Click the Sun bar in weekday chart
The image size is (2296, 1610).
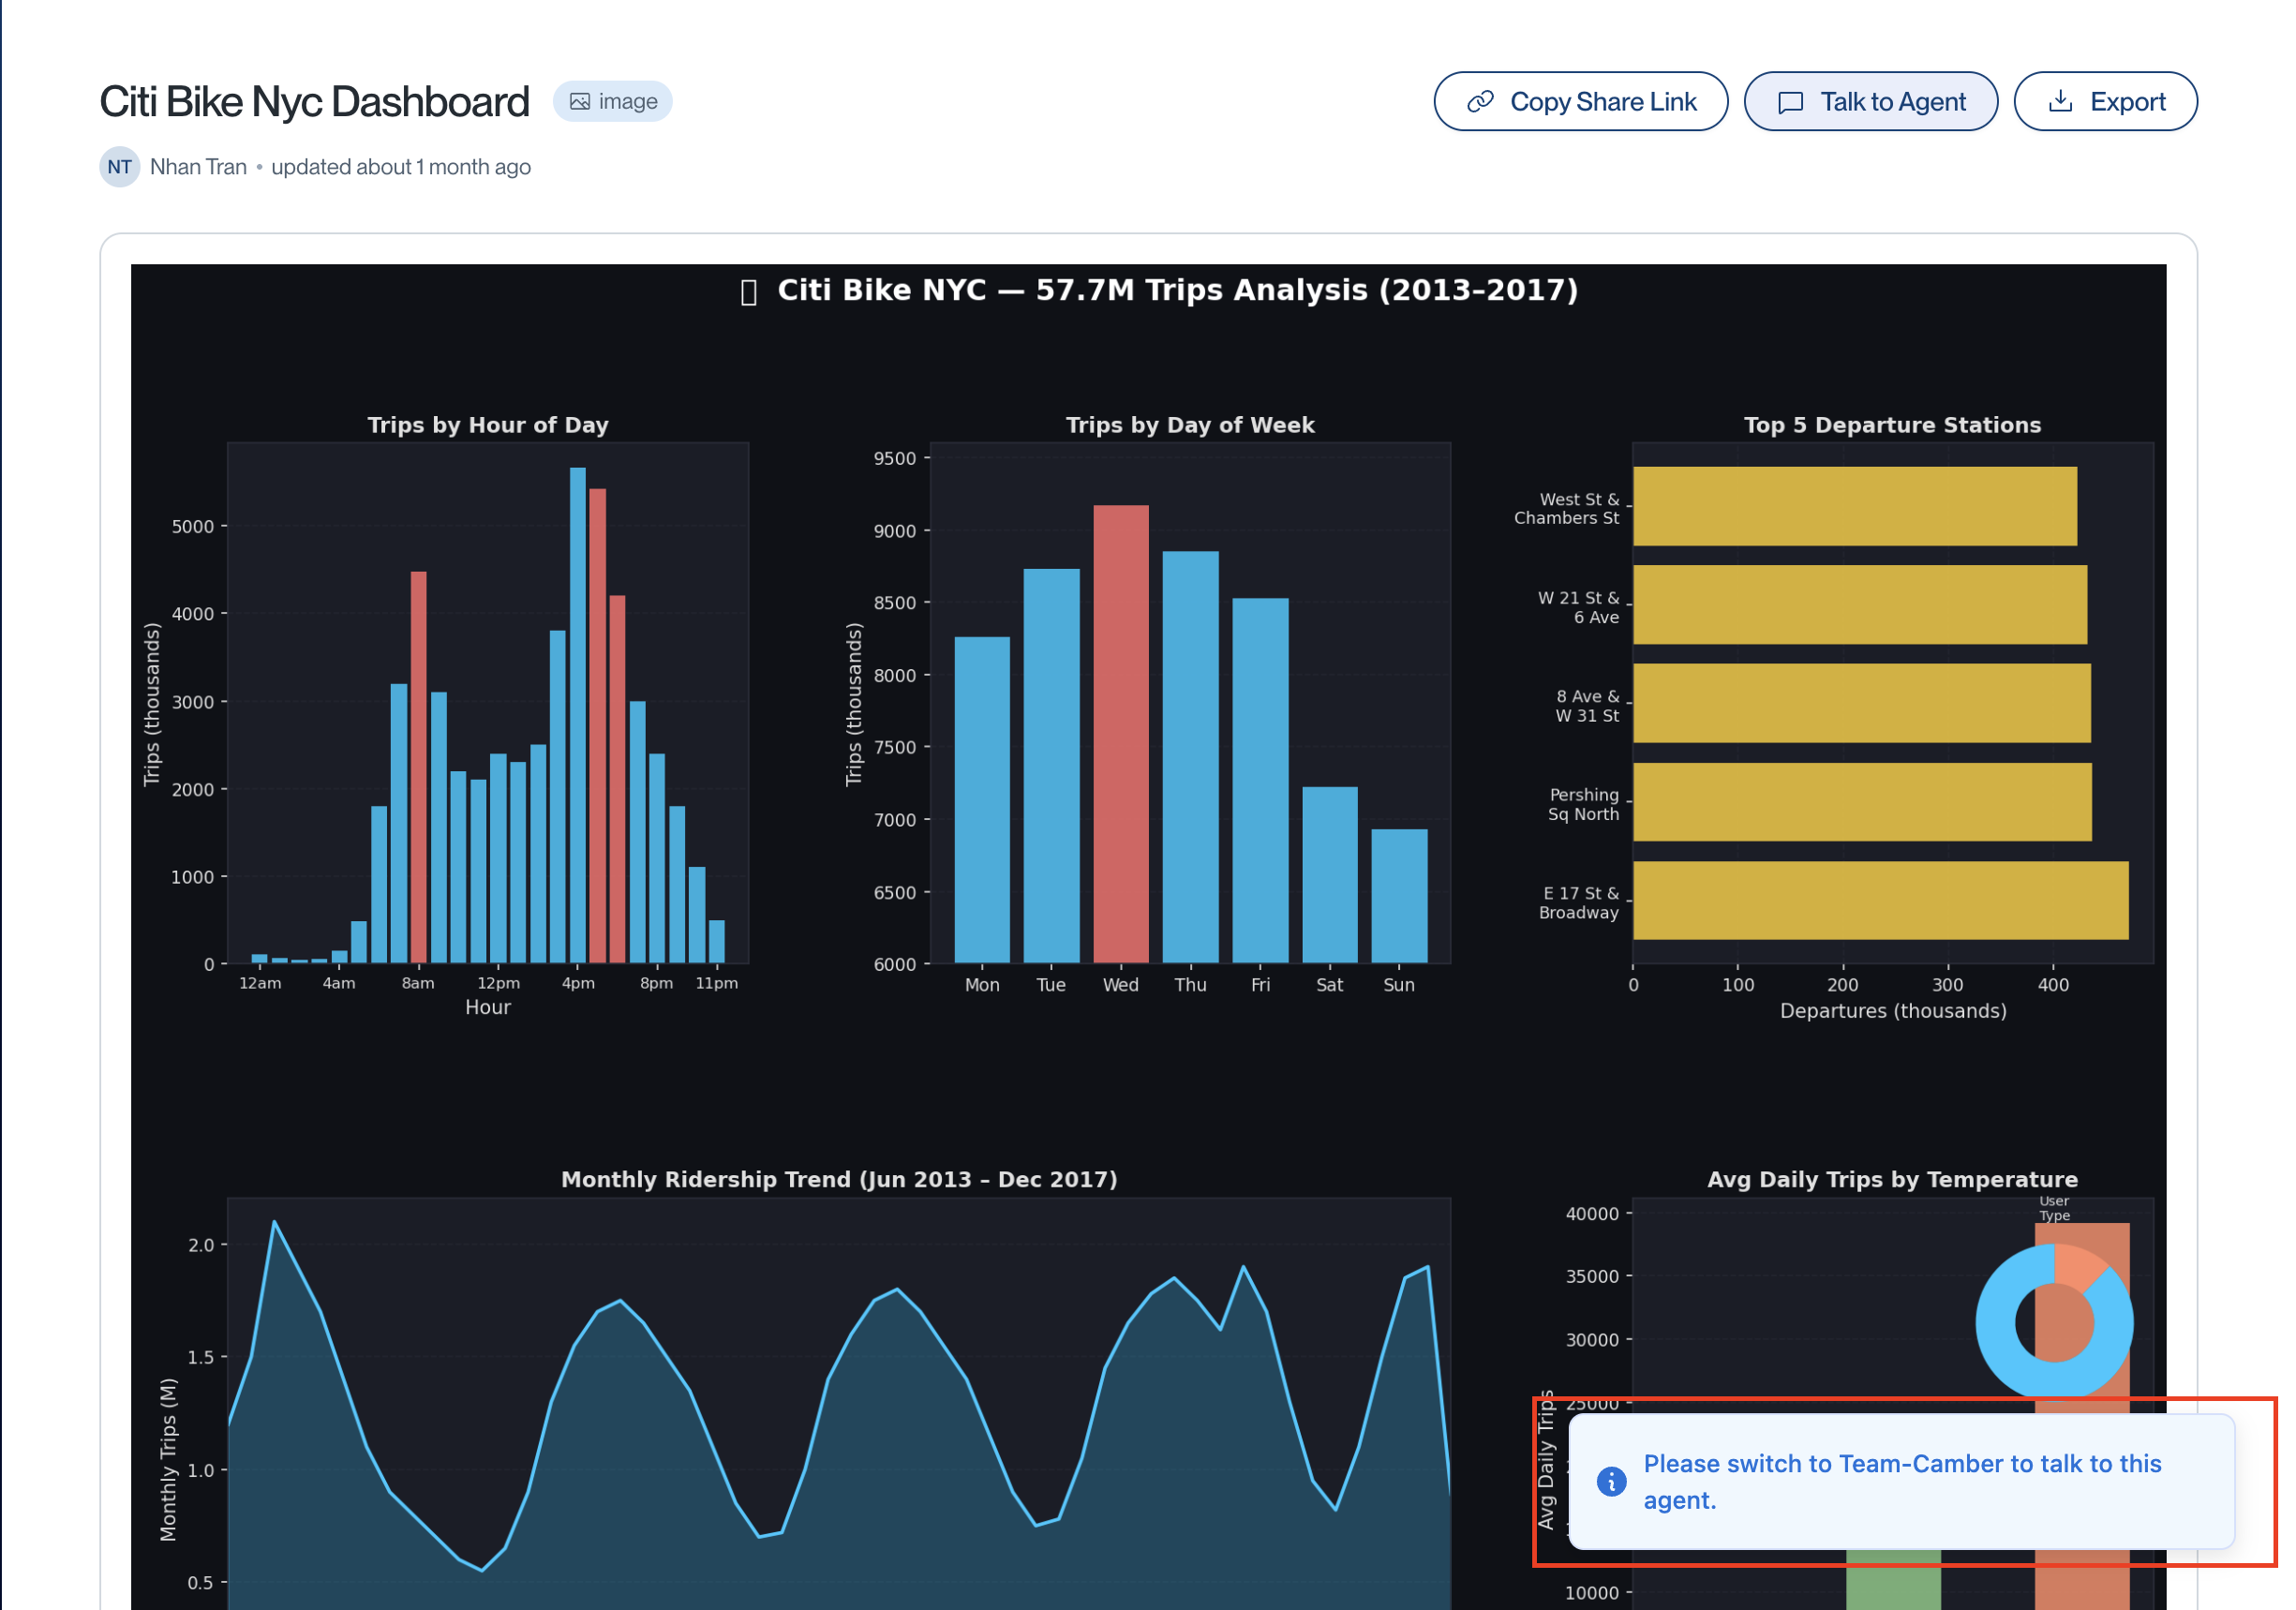1398,896
